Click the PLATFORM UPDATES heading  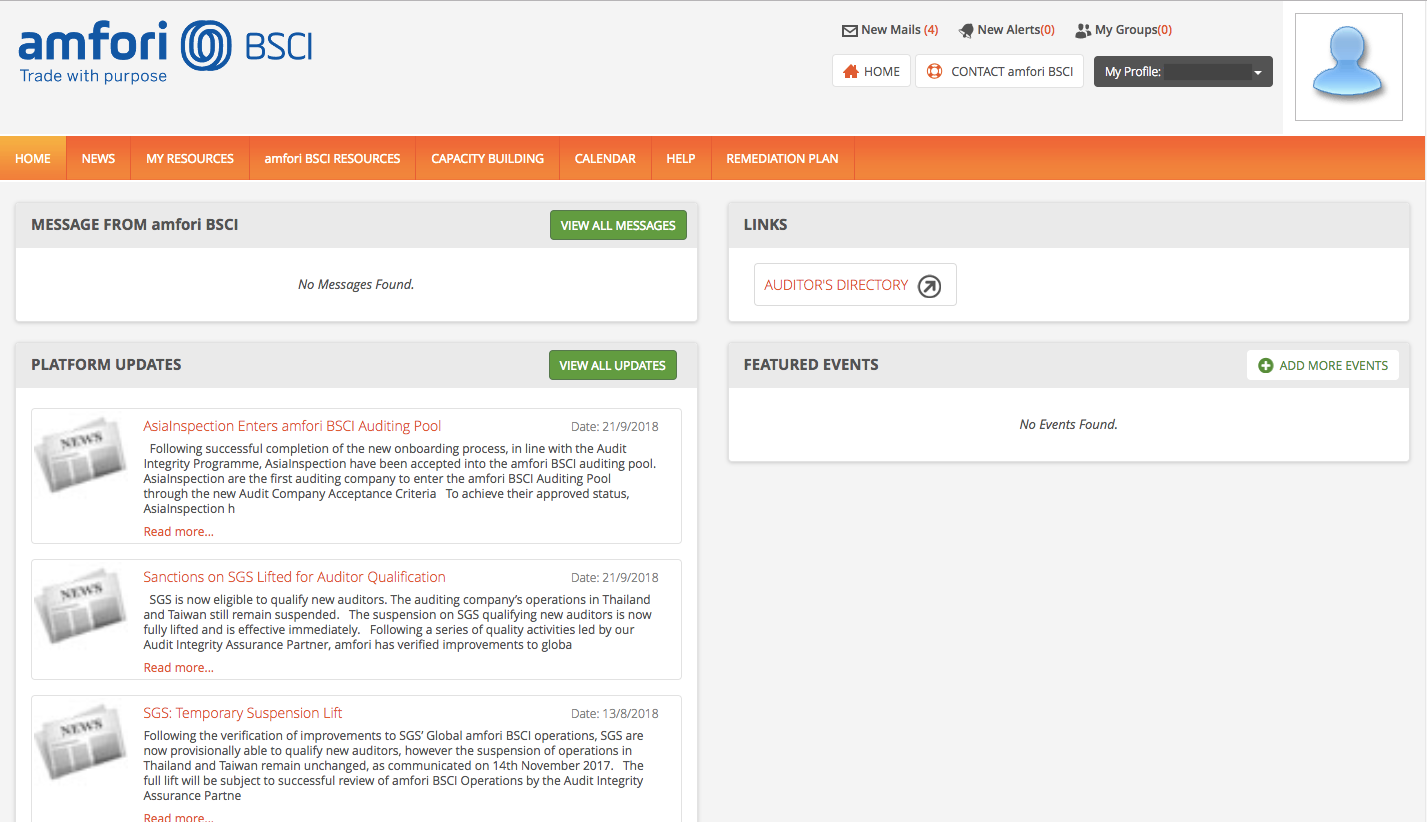(x=106, y=365)
